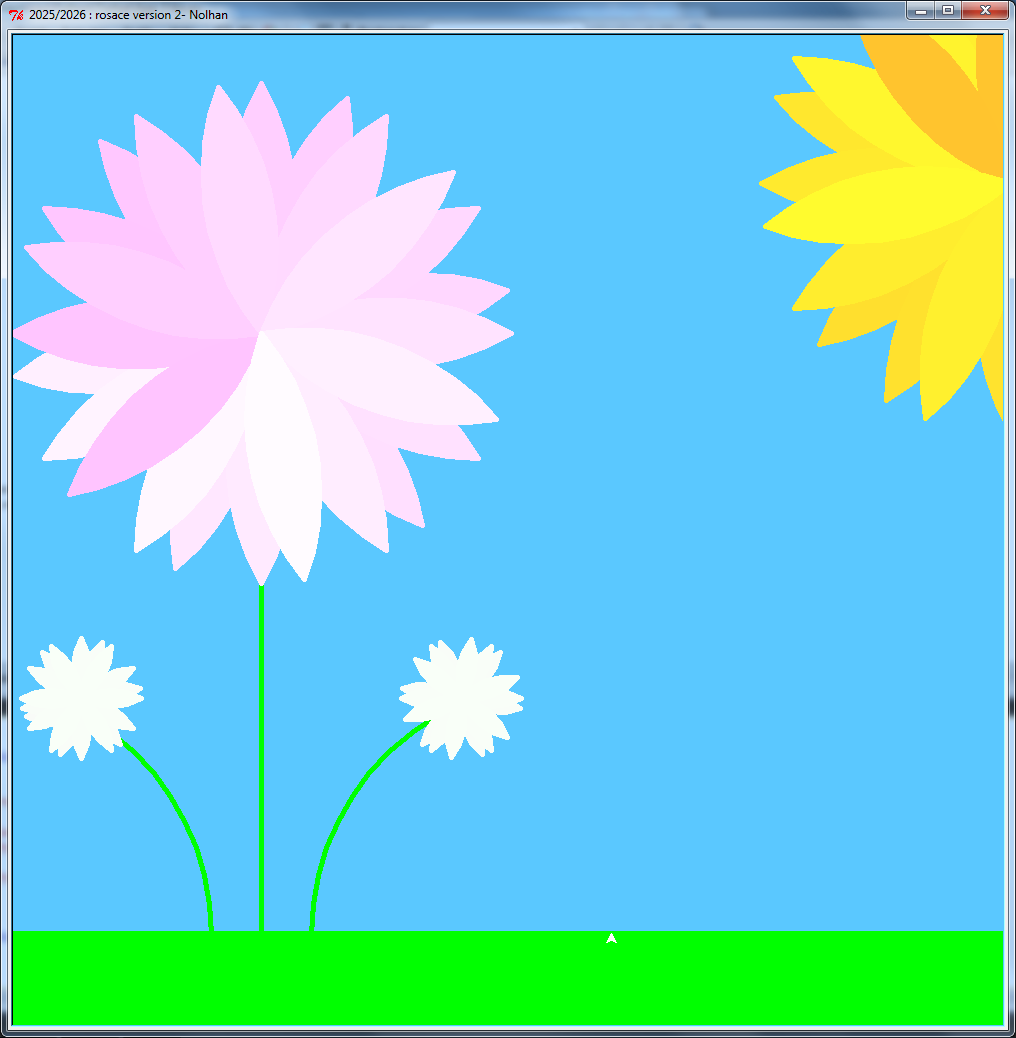Select the small white flower on the left
Viewport: 1016px width, 1038px height.
(80, 697)
